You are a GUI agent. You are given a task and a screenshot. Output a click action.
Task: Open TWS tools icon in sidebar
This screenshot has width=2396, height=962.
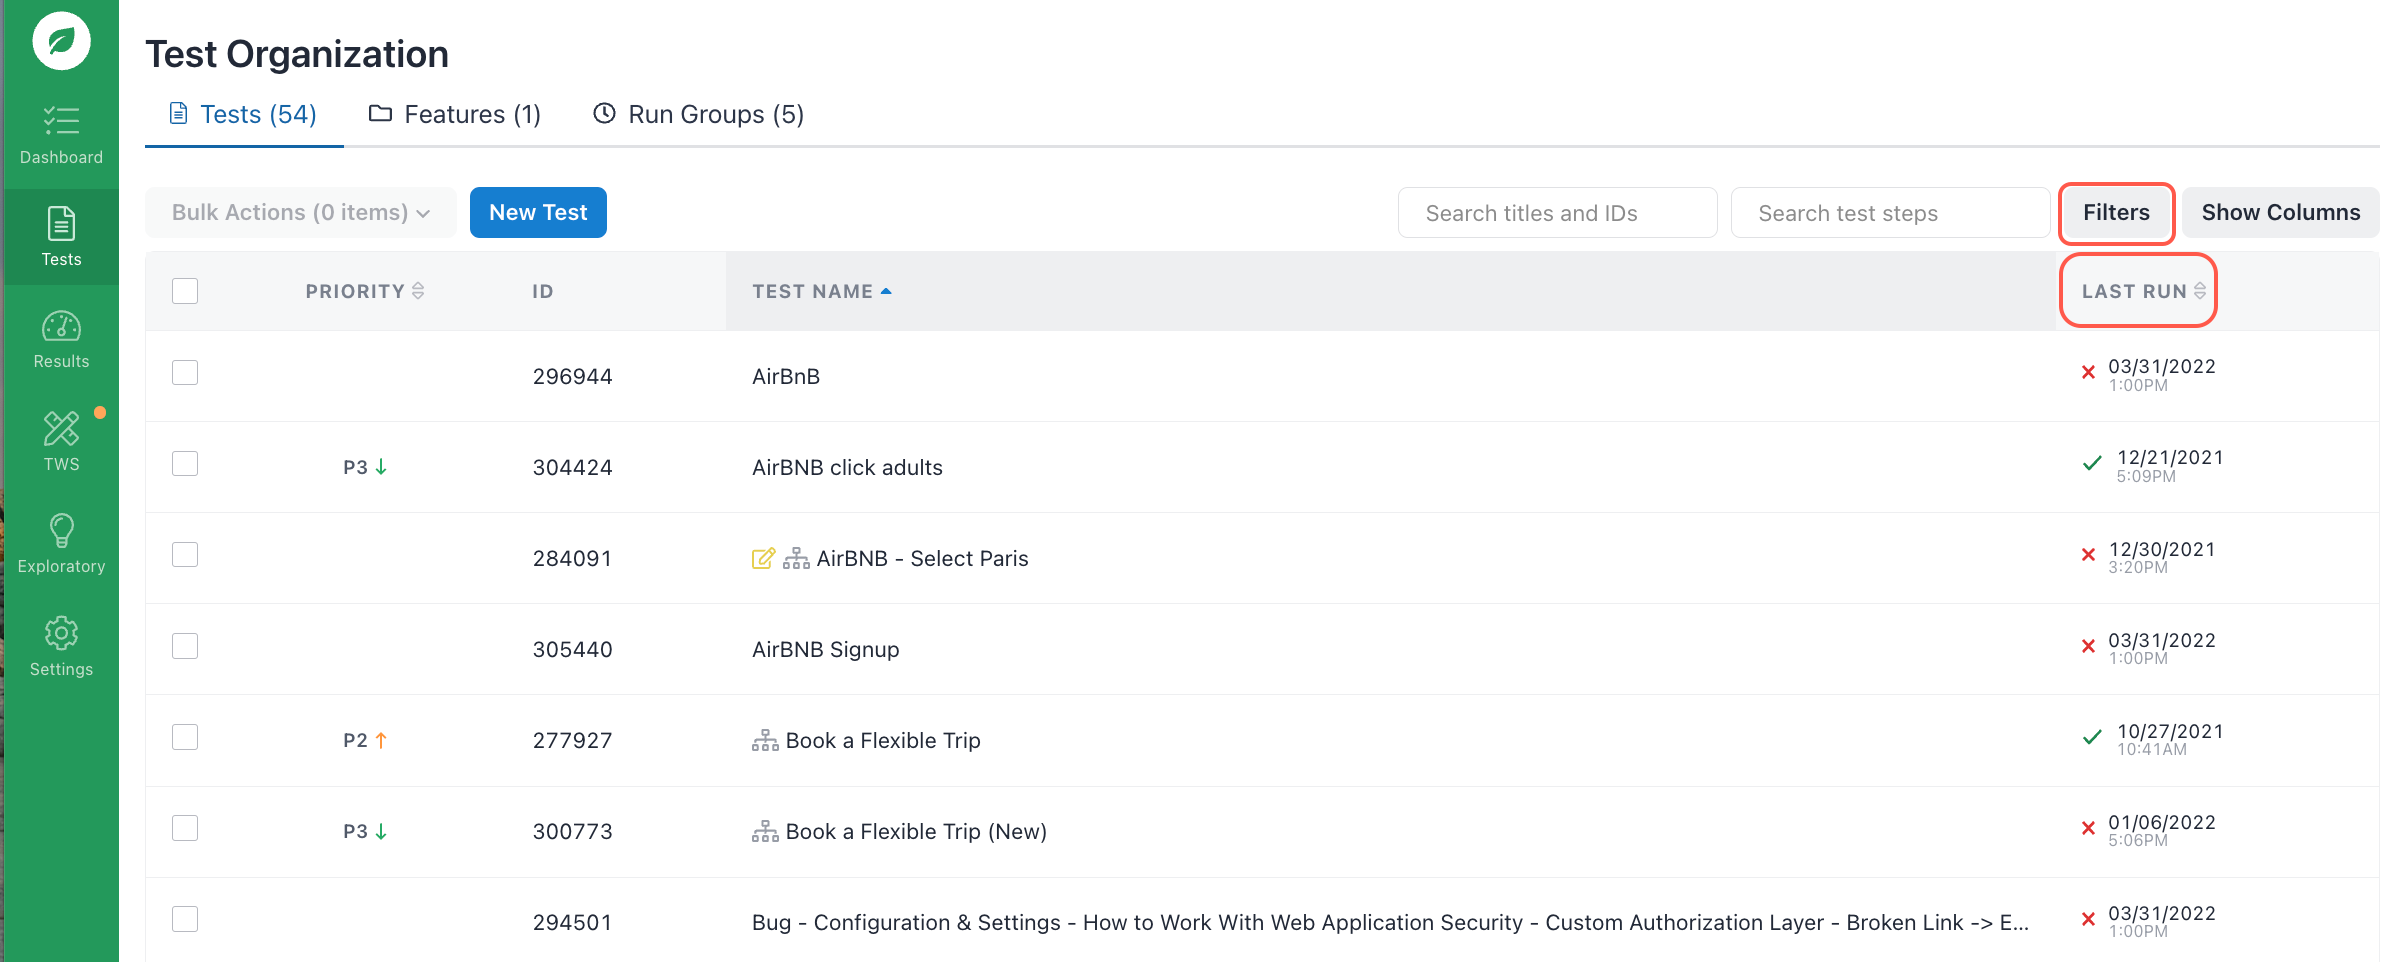[x=61, y=429]
